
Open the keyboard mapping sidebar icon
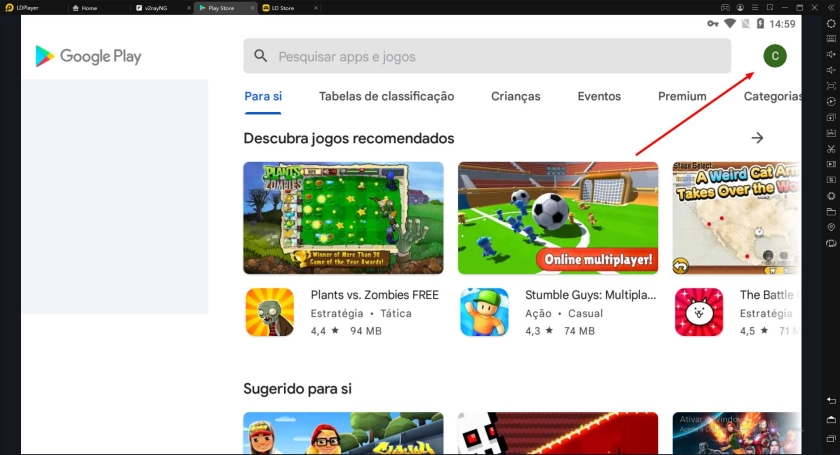pyautogui.click(x=831, y=39)
